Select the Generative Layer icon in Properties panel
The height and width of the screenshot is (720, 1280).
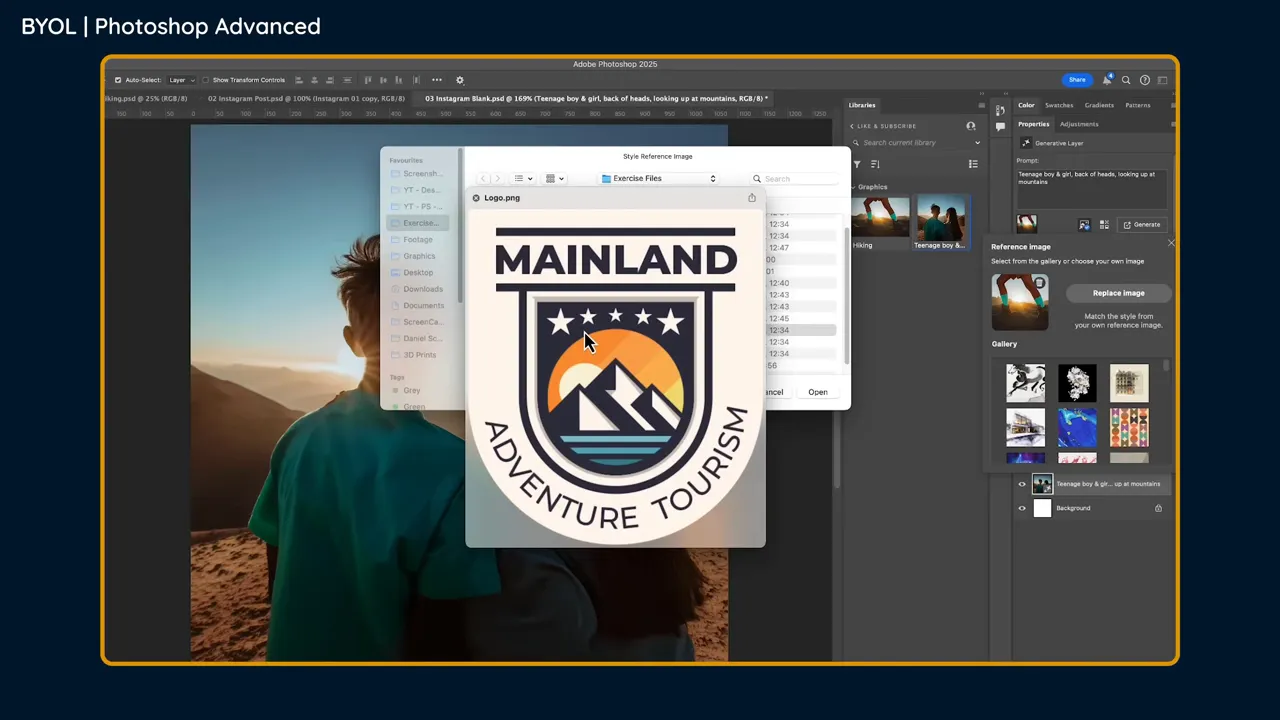point(1026,143)
